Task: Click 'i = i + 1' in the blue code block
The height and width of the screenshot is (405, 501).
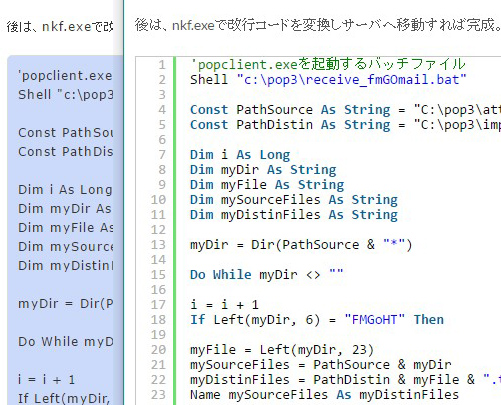Action: tap(47, 380)
